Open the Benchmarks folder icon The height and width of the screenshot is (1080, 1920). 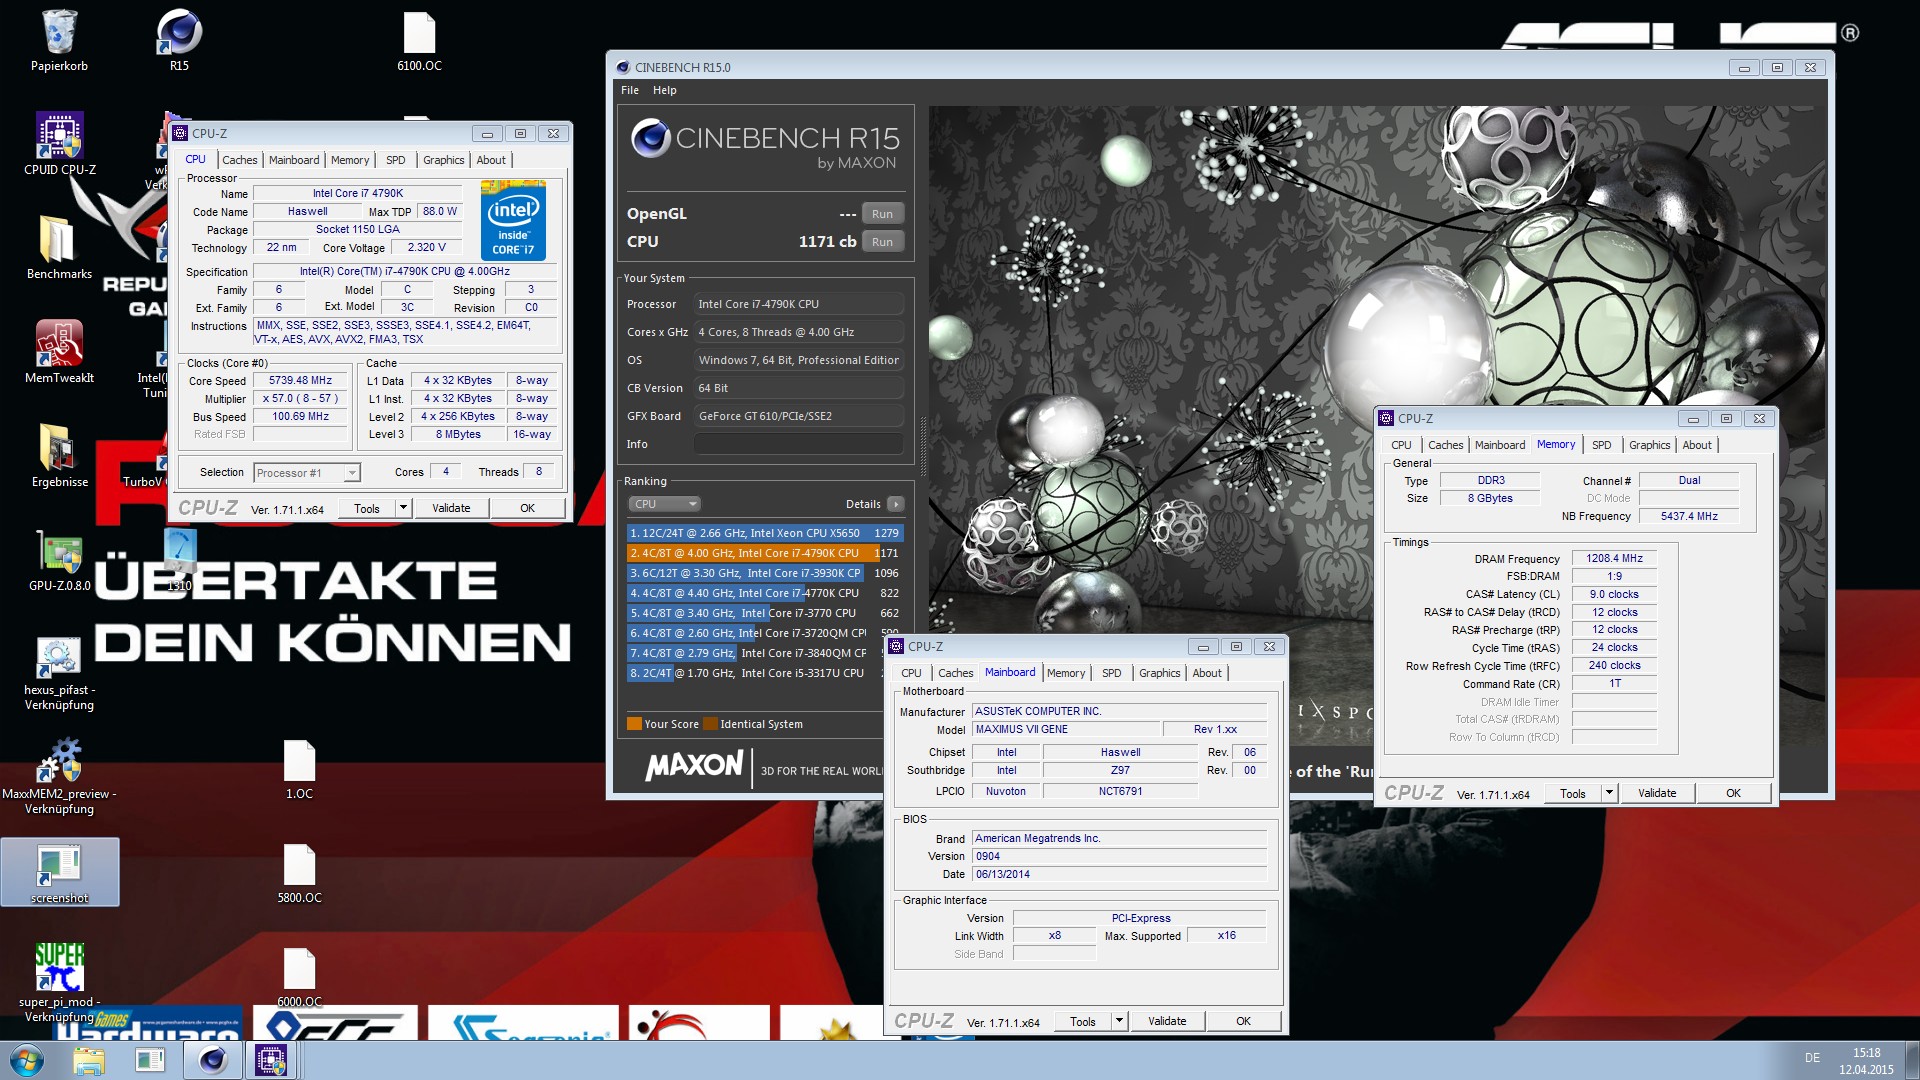click(x=59, y=249)
